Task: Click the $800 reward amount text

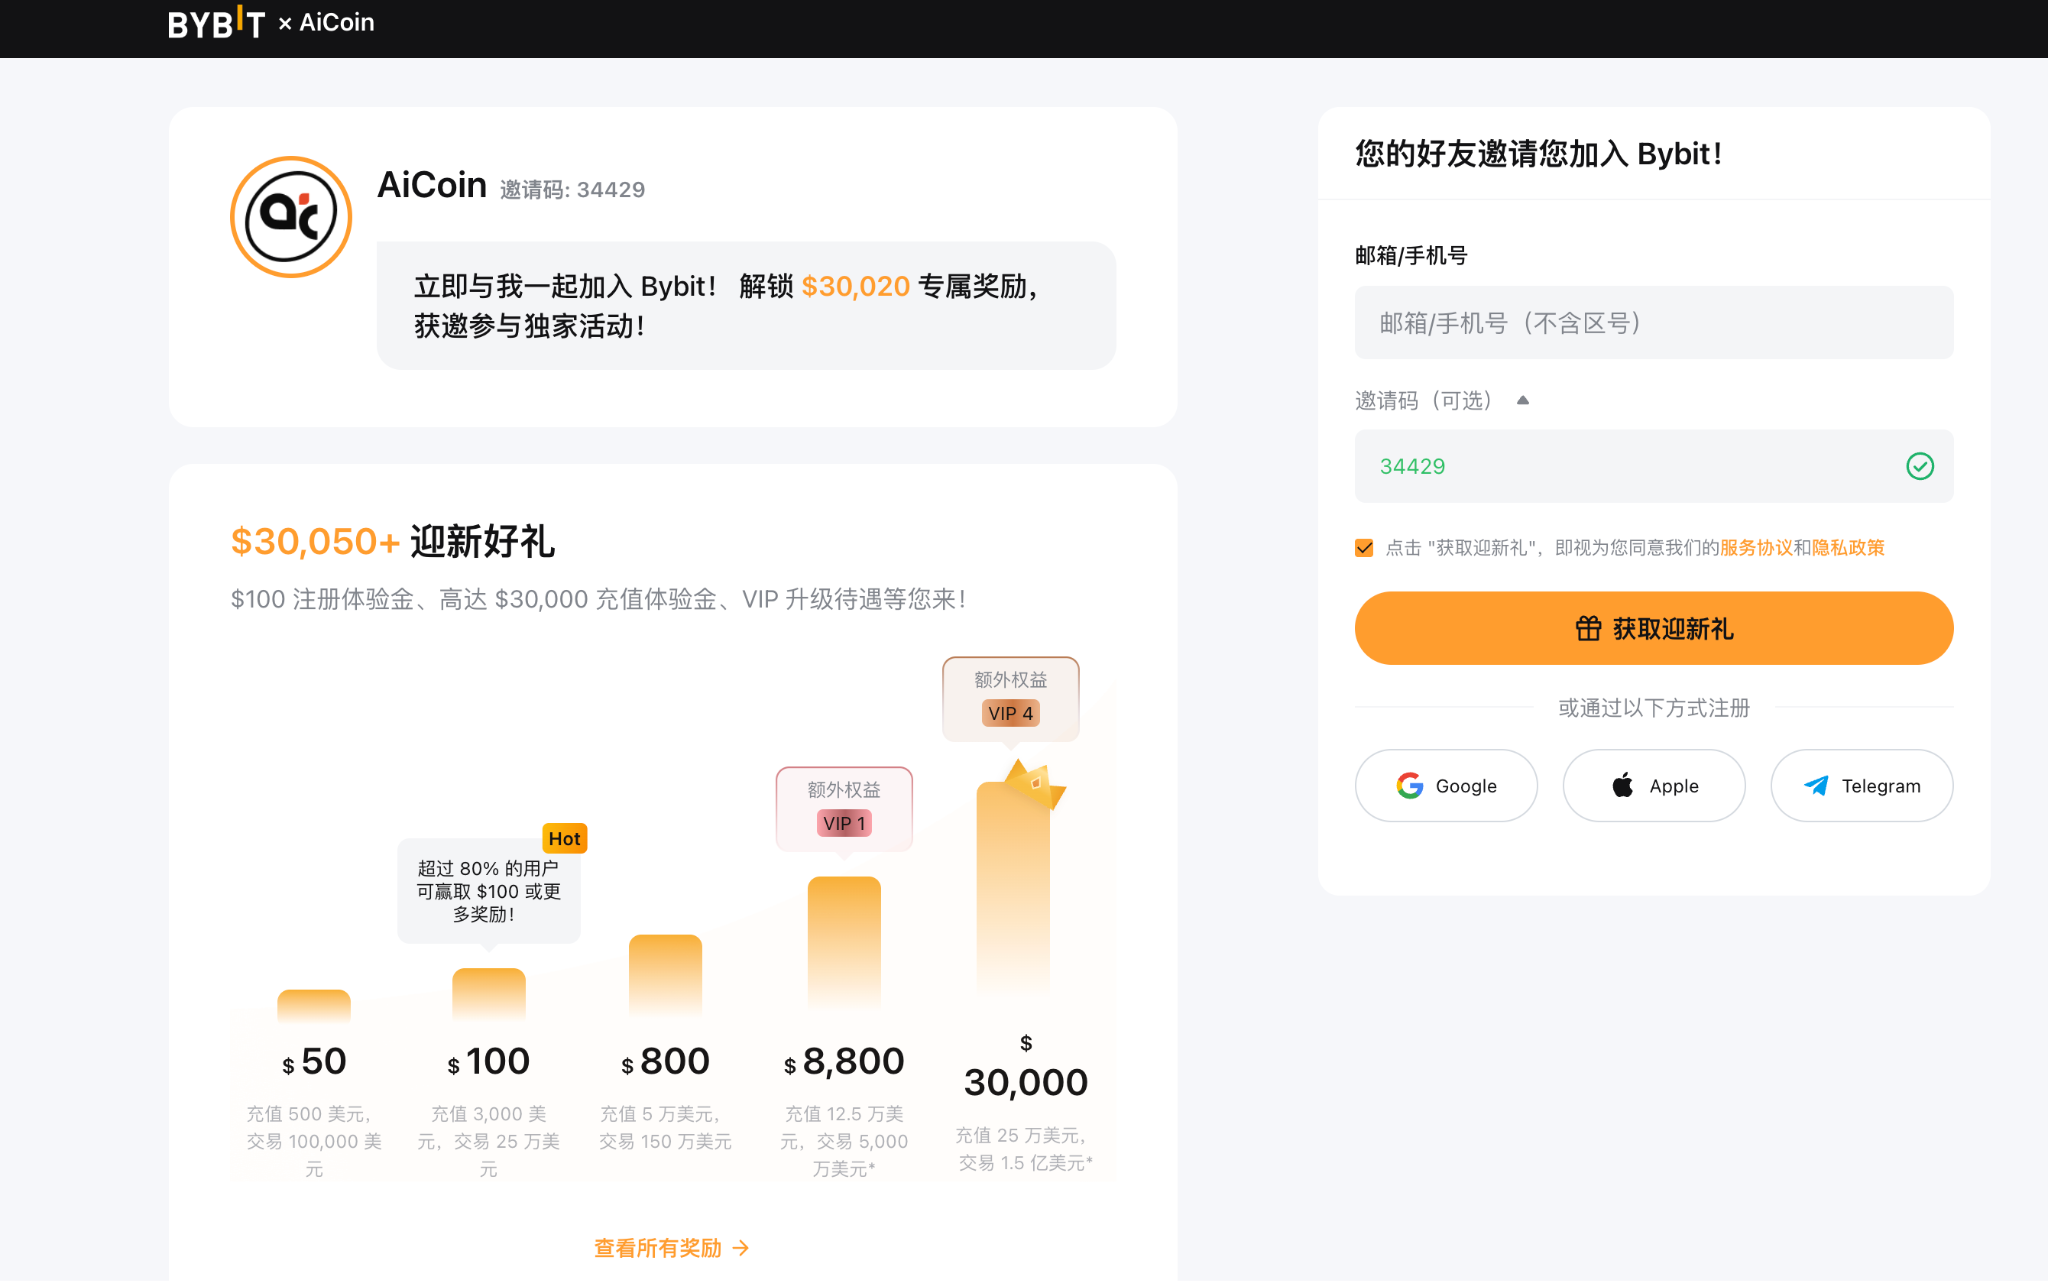Action: click(x=665, y=1061)
